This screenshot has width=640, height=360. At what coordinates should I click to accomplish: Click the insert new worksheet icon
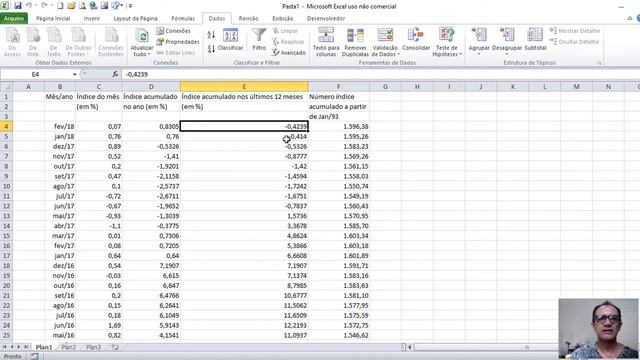115,347
